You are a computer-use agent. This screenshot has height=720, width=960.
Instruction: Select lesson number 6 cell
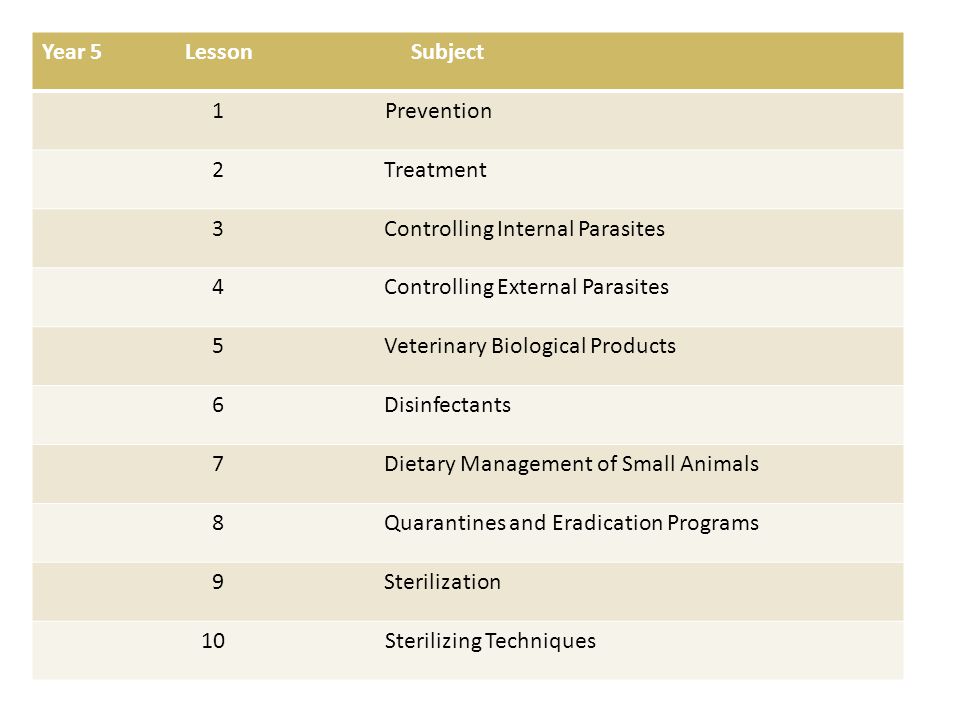(218, 405)
